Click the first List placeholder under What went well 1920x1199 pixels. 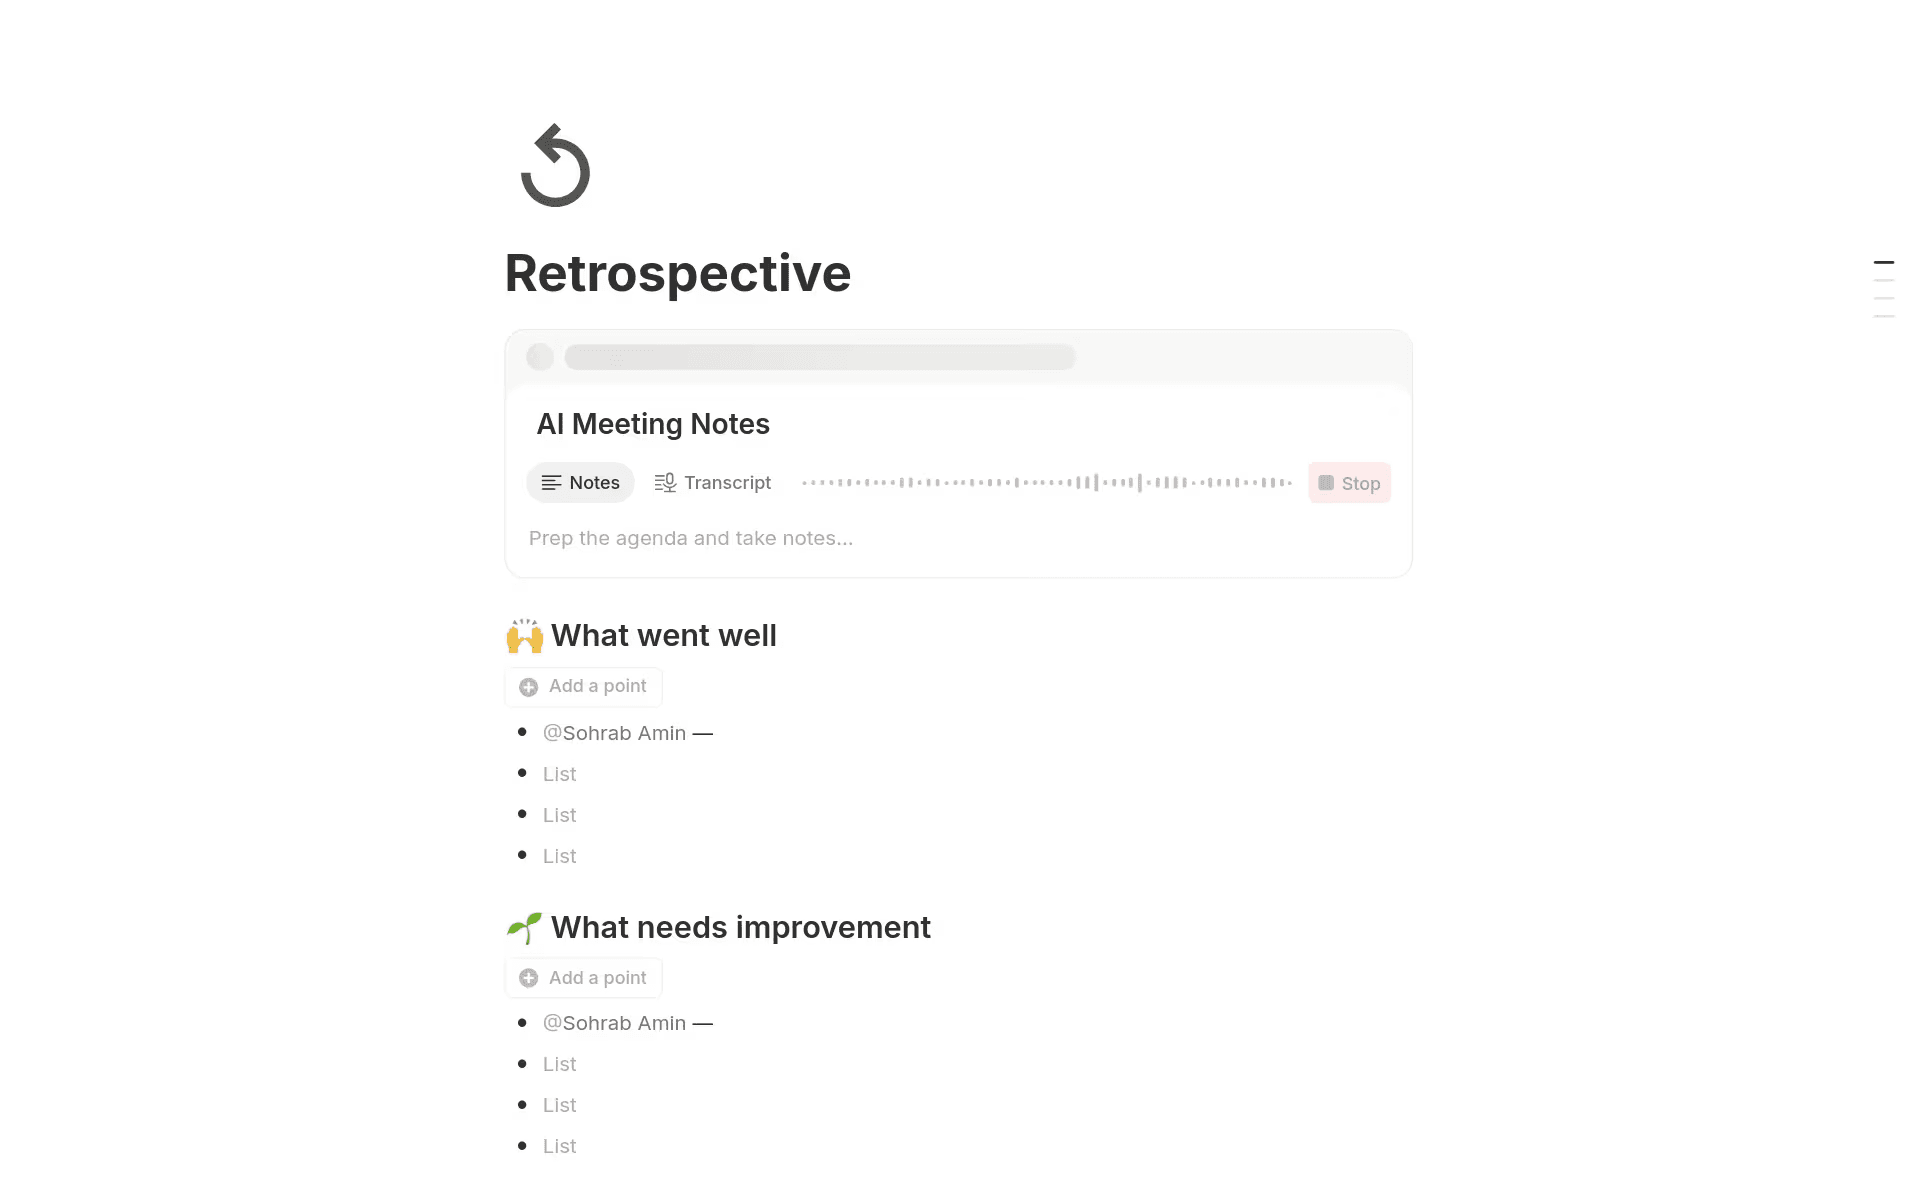pyautogui.click(x=559, y=774)
